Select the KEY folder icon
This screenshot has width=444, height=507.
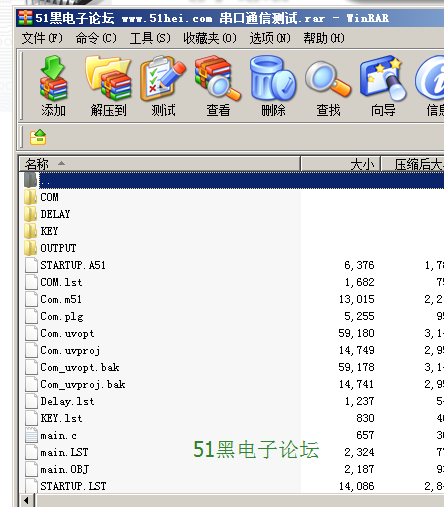(x=31, y=231)
